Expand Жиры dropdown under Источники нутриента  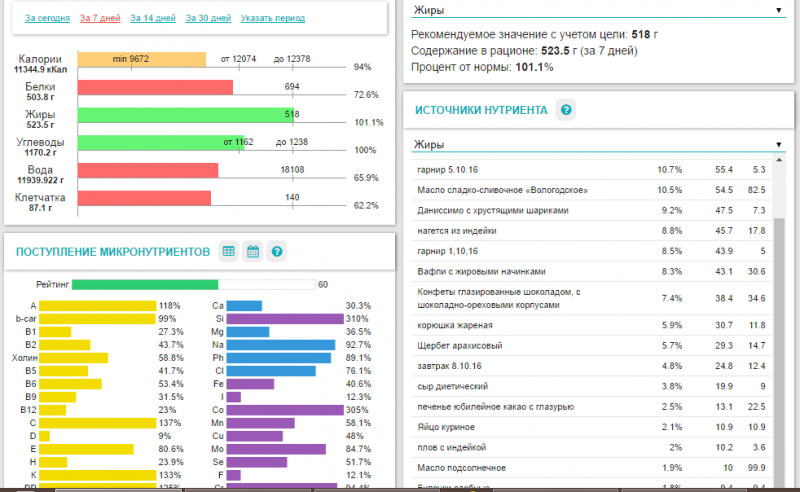click(x=598, y=145)
